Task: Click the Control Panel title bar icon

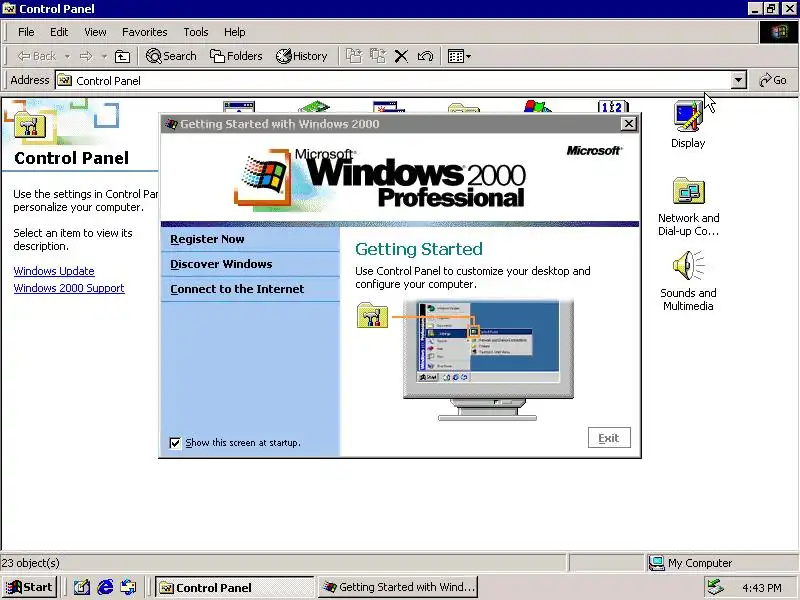Action: click(x=9, y=9)
